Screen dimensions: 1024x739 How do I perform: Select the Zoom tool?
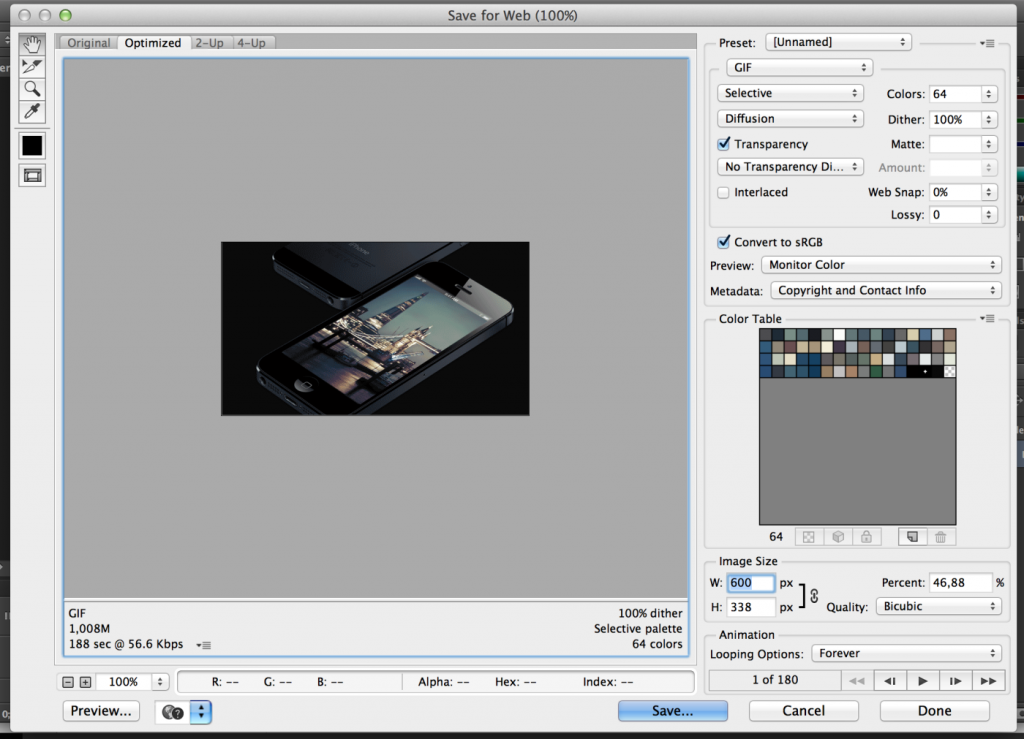pos(32,89)
